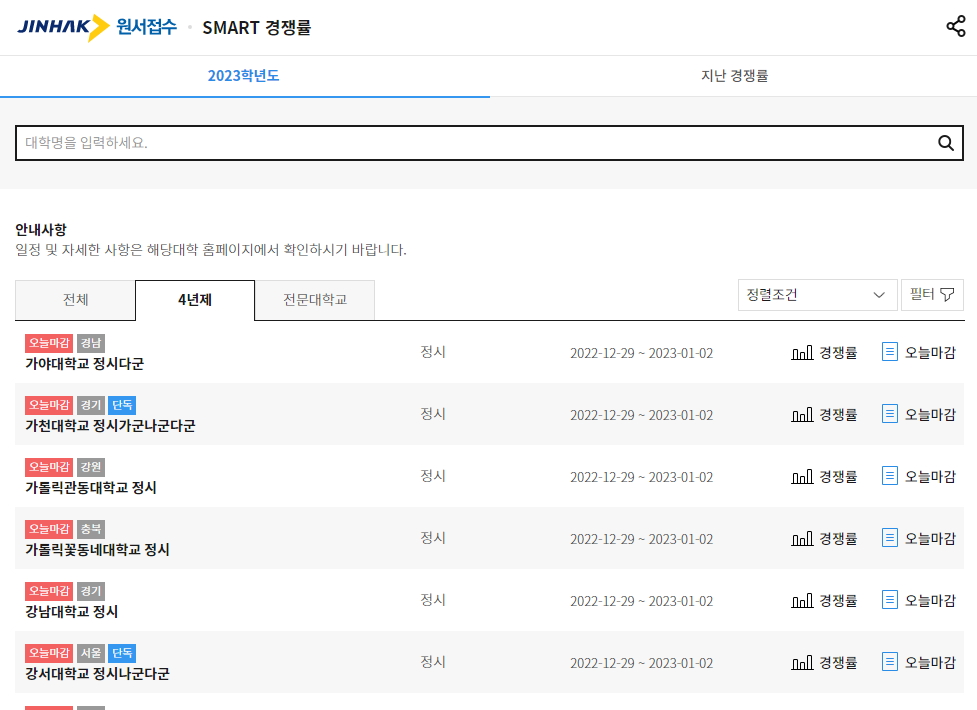Screen dimensions: 977x710
Task: Open 가톨릭꽃동네대학교 정시 entry
Action: (97, 550)
